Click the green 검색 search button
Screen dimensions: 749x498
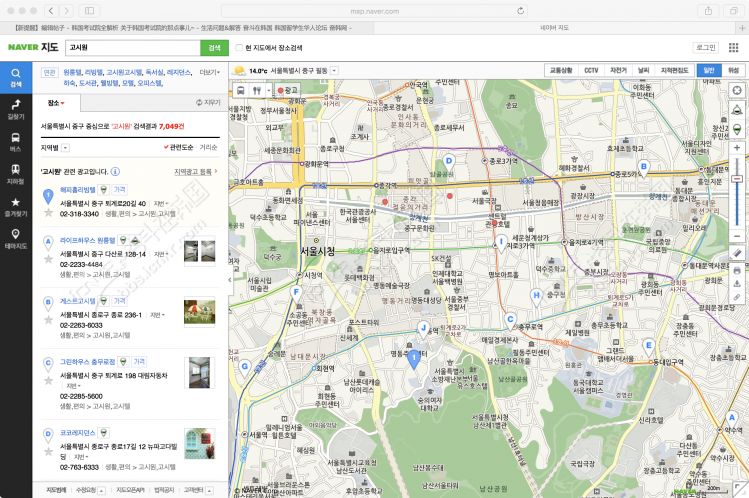(214, 48)
